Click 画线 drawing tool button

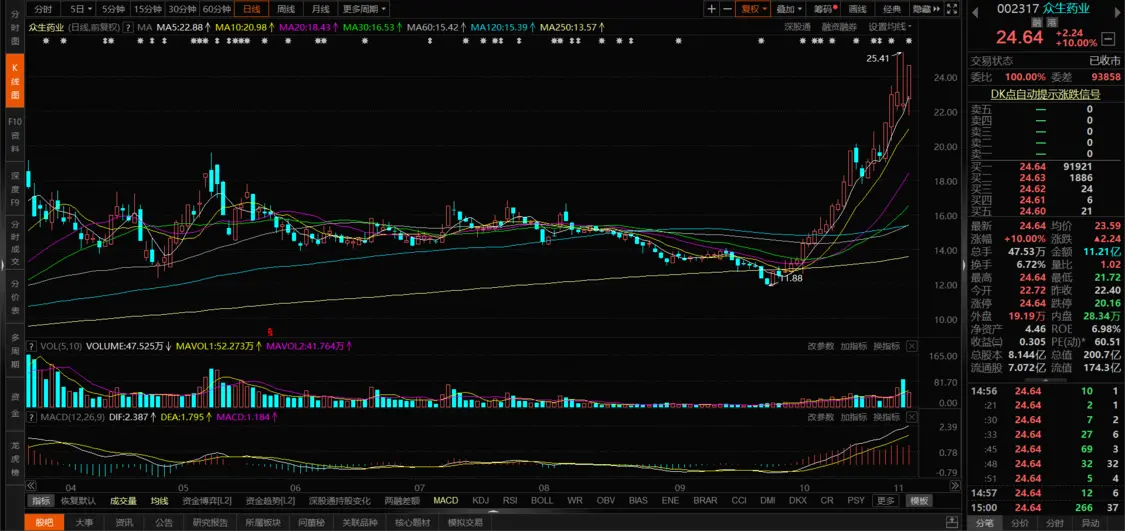tap(858, 9)
